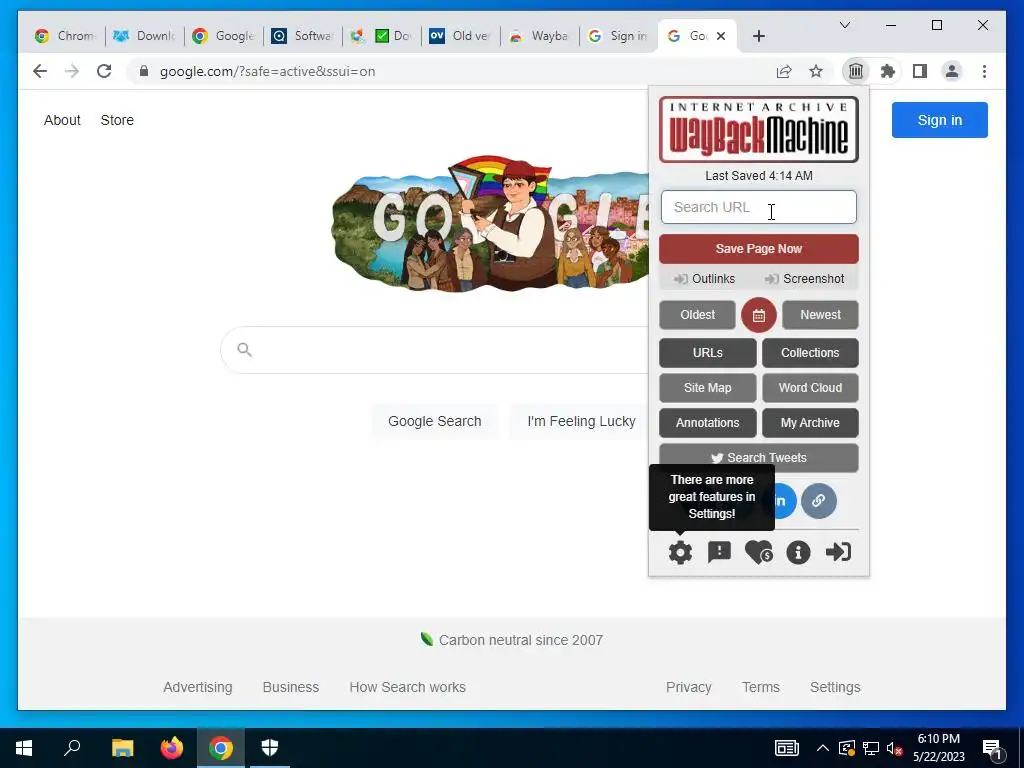Toggle the Outlinks option
This screenshot has width=1024, height=768.
click(705, 279)
